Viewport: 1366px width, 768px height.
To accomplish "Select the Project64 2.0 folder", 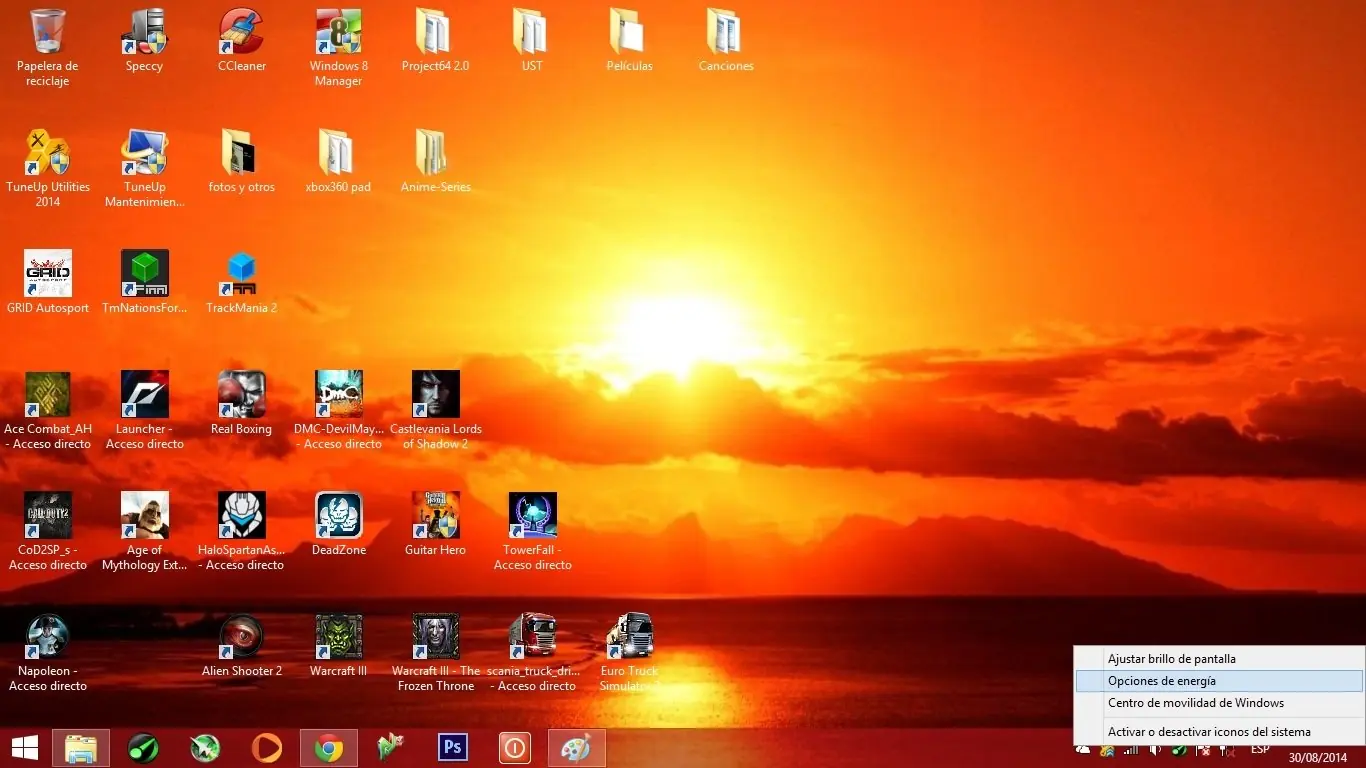I will point(435,41).
